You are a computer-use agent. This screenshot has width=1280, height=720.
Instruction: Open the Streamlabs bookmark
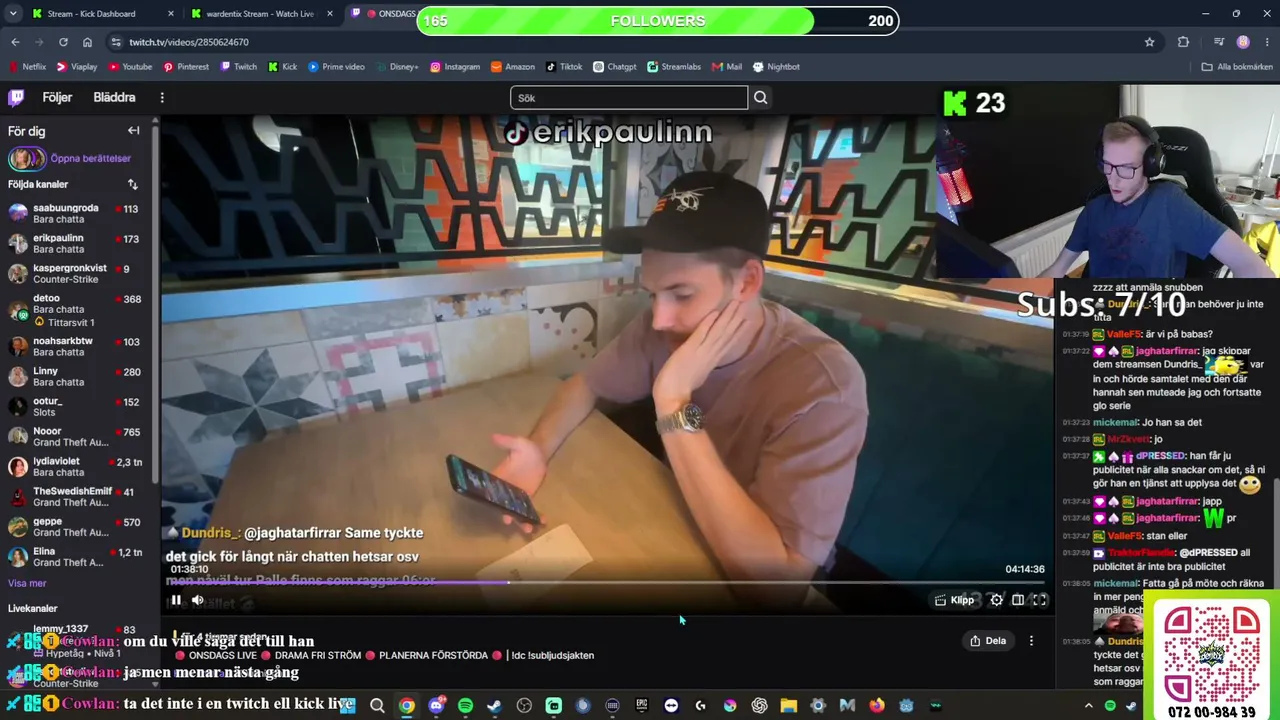coord(674,67)
